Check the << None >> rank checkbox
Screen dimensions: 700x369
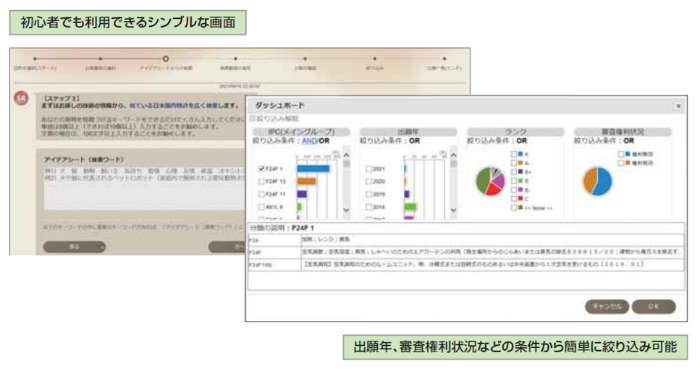pyautogui.click(x=514, y=207)
